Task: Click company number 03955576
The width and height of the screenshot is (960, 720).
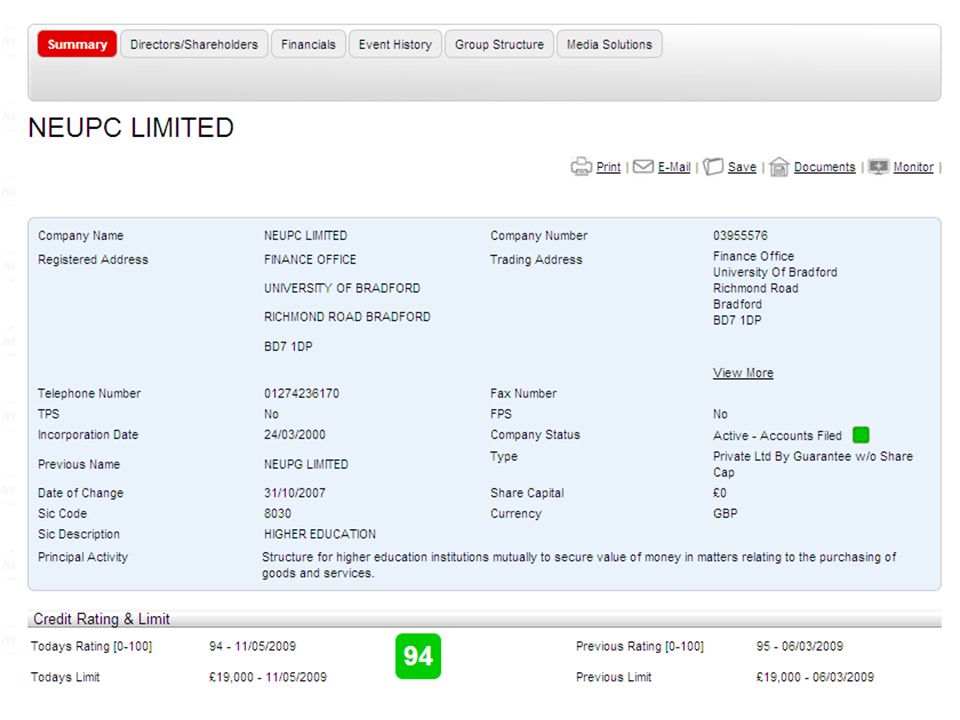Action: (x=740, y=236)
